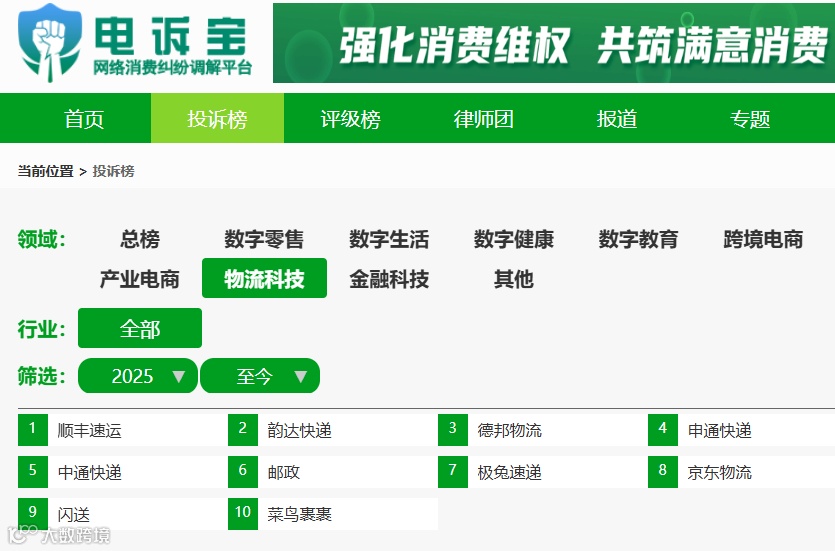
Task: Select the 数字零售 domain filter
Action: point(264,239)
